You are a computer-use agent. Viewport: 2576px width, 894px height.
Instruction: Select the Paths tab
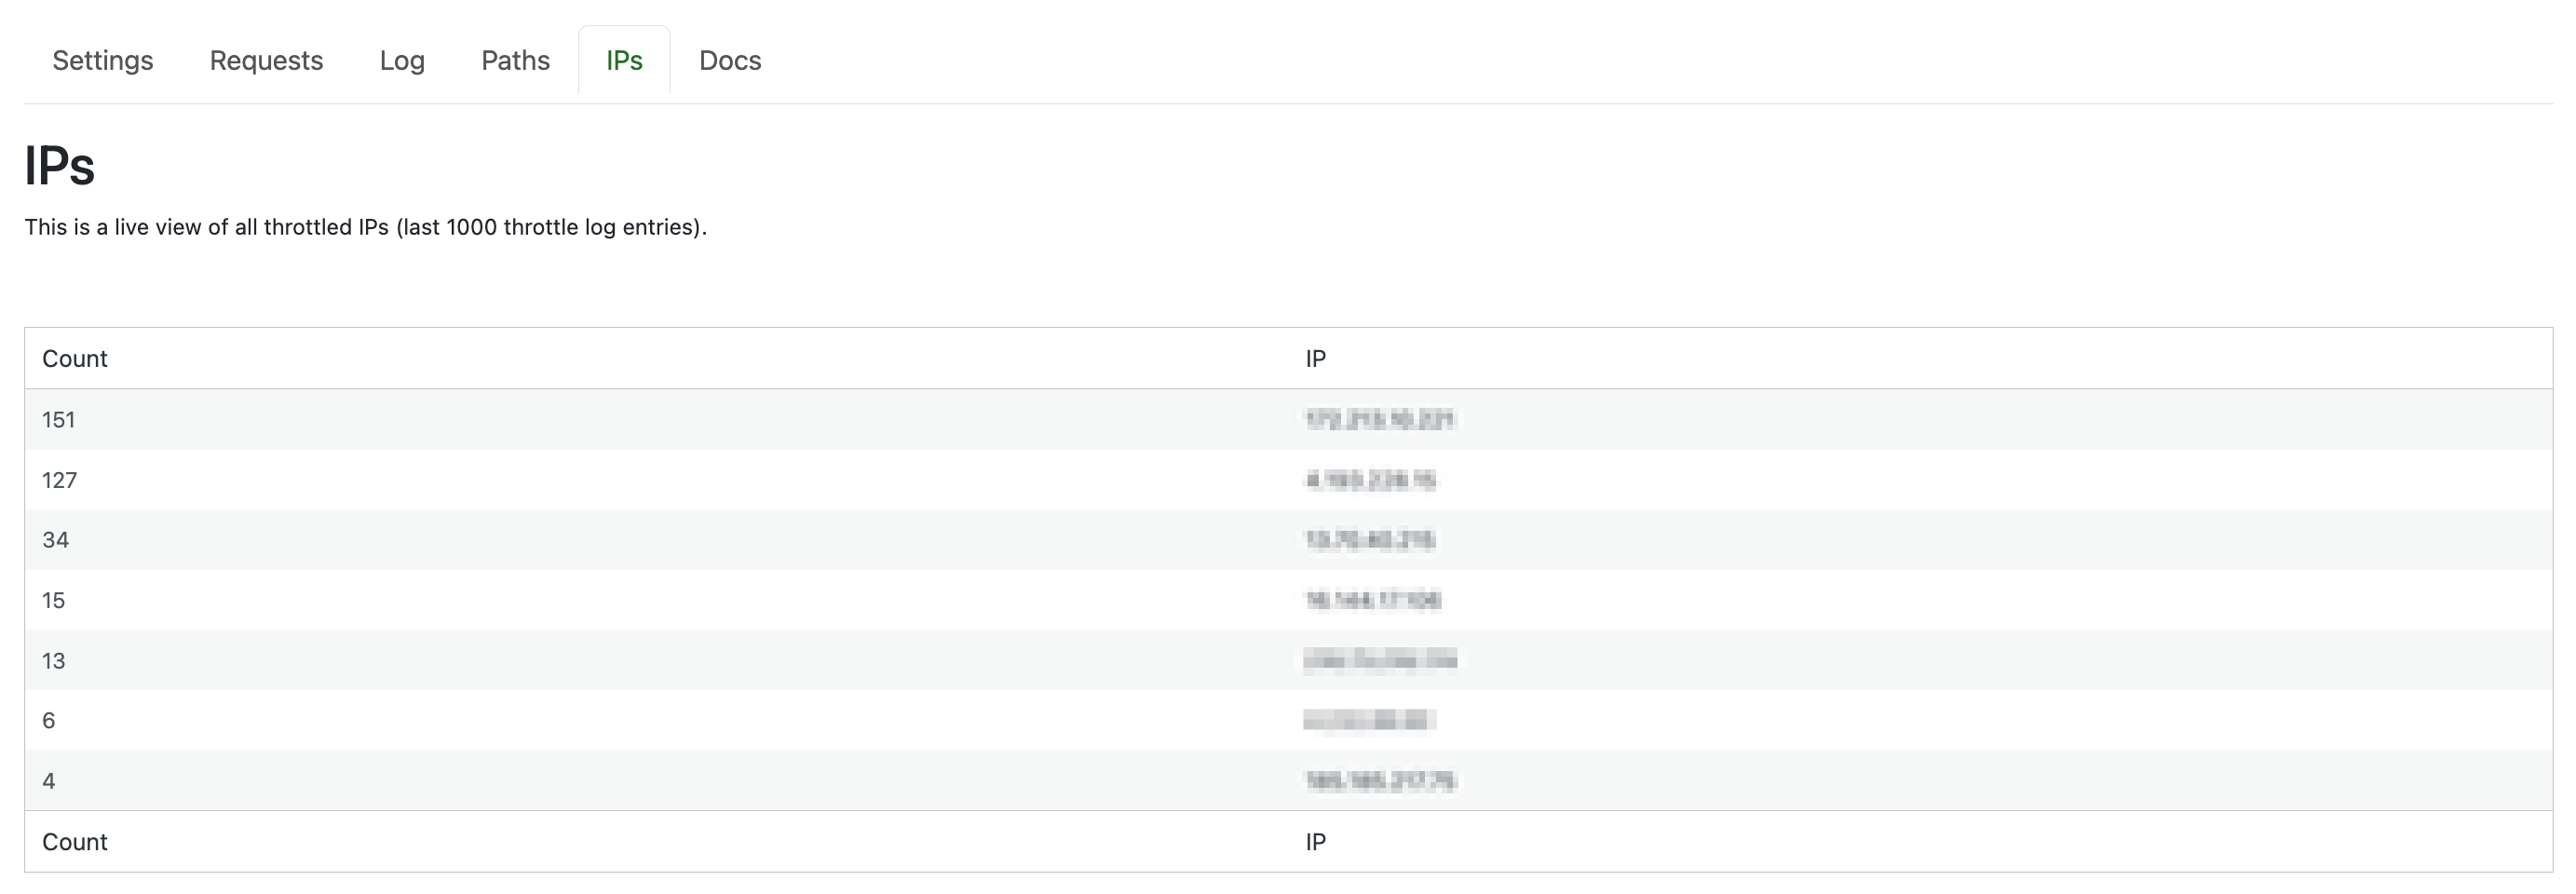click(x=515, y=61)
